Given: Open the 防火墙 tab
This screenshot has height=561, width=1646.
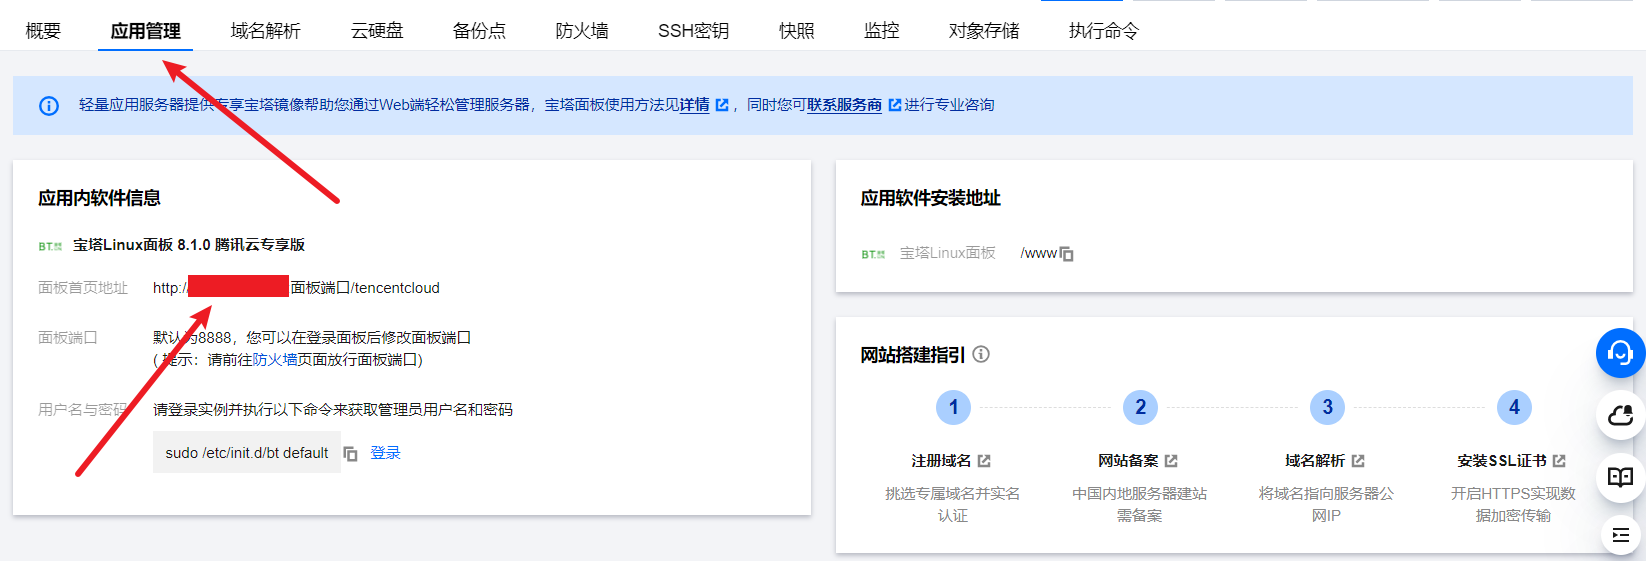Looking at the screenshot, I should pyautogui.click(x=582, y=31).
